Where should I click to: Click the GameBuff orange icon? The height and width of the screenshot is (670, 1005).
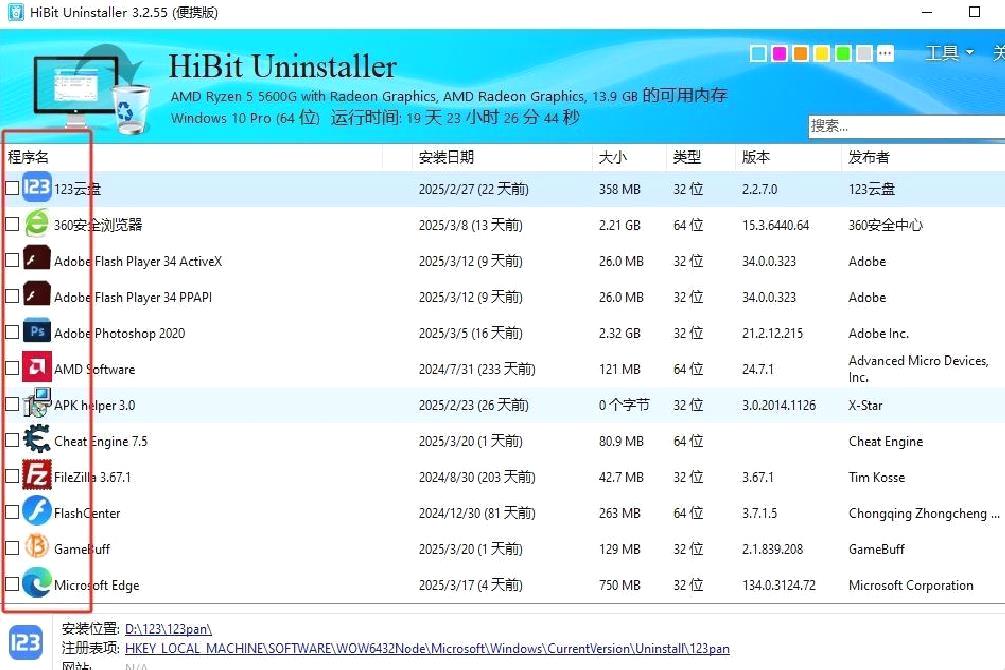coord(37,547)
